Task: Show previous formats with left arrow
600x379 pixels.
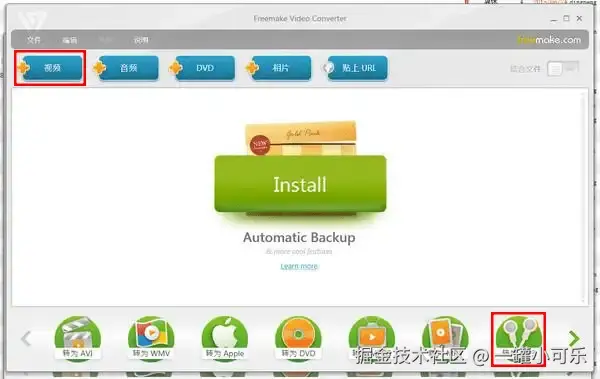Action: [26, 338]
